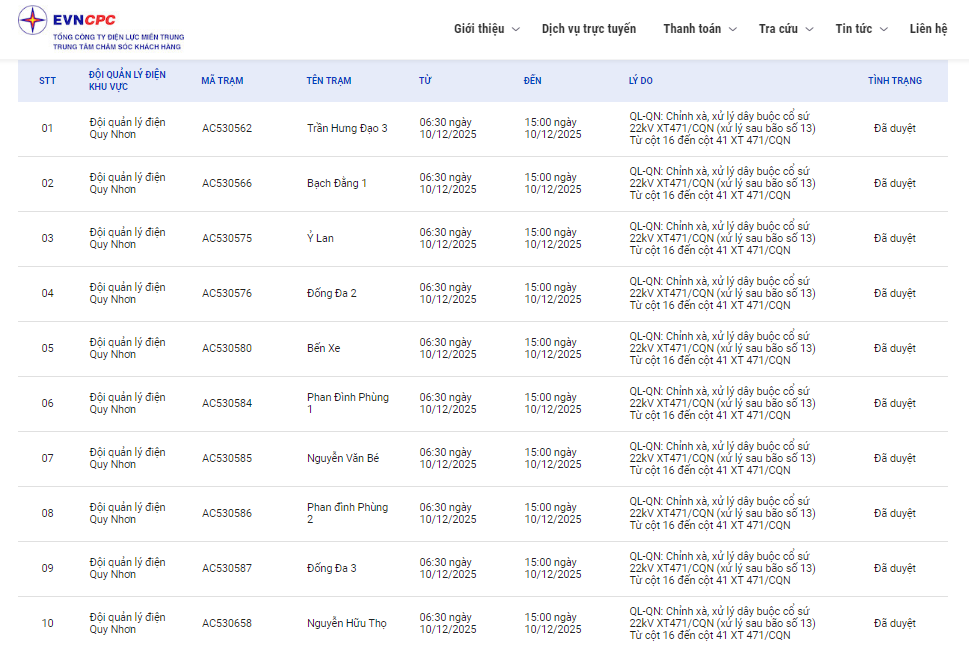Screen dimensions: 969x649
Task: Select the Nguyễn Hữu Thọ station
Action: pos(346,624)
